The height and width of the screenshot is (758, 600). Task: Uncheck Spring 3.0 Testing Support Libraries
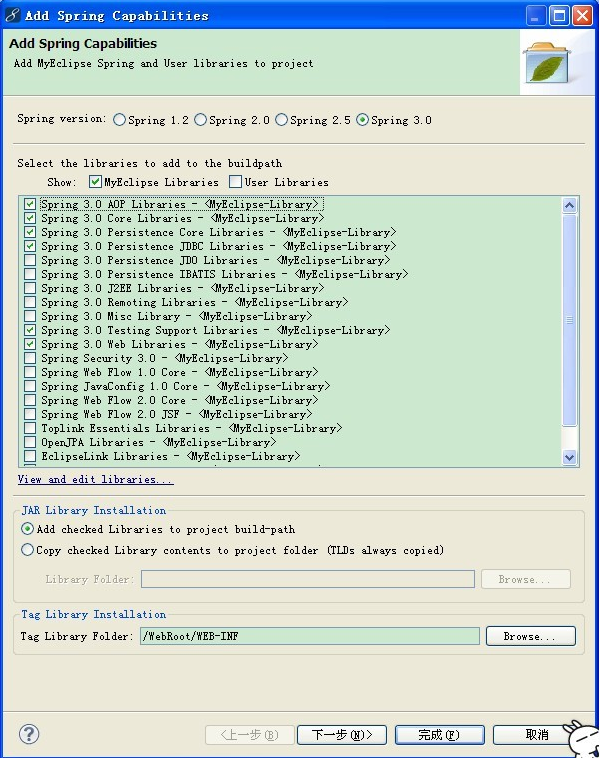[x=30, y=331]
